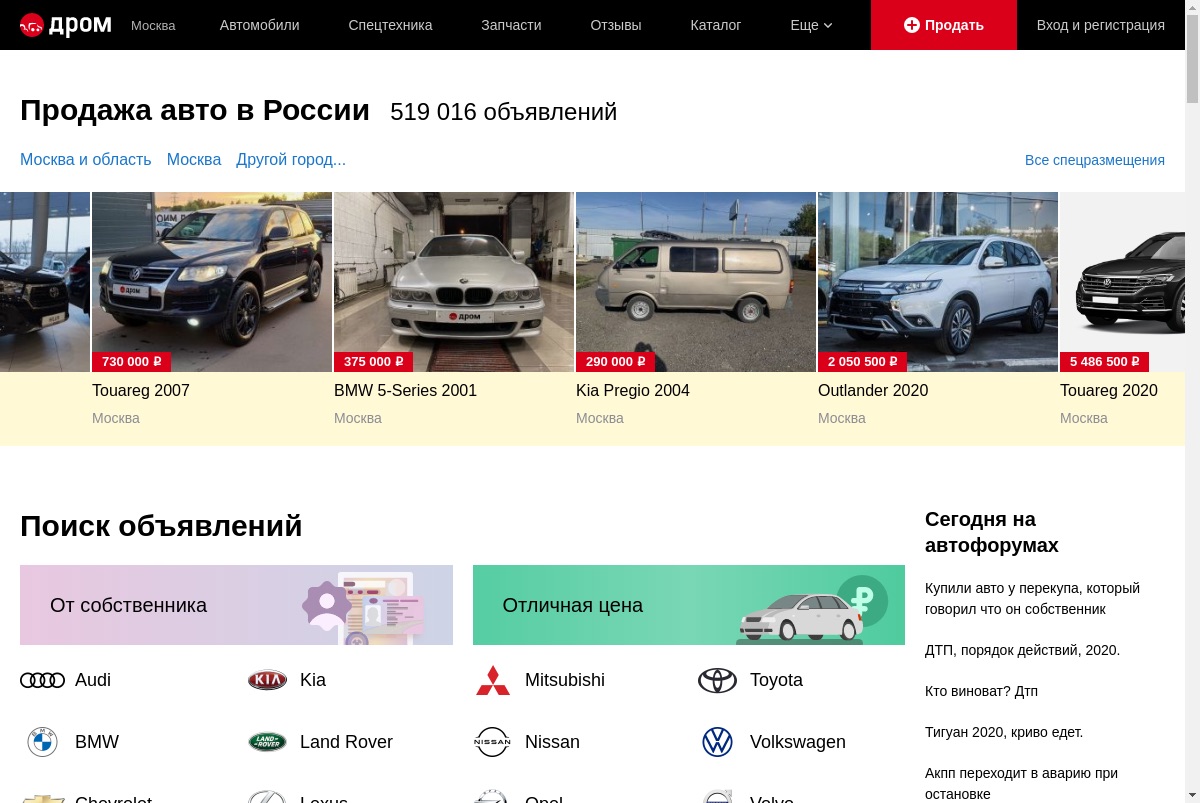Open the От собственника banner
1200x803 pixels.
(236, 605)
